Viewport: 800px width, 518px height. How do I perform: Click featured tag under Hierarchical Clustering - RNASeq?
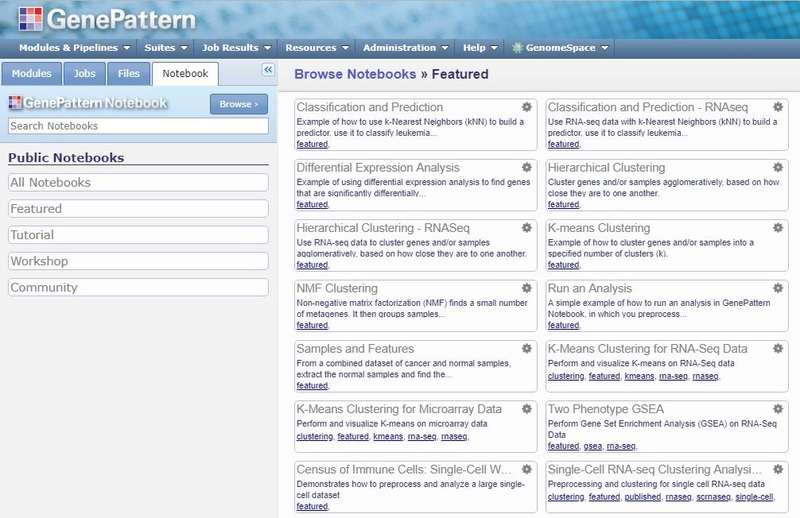(x=312, y=265)
